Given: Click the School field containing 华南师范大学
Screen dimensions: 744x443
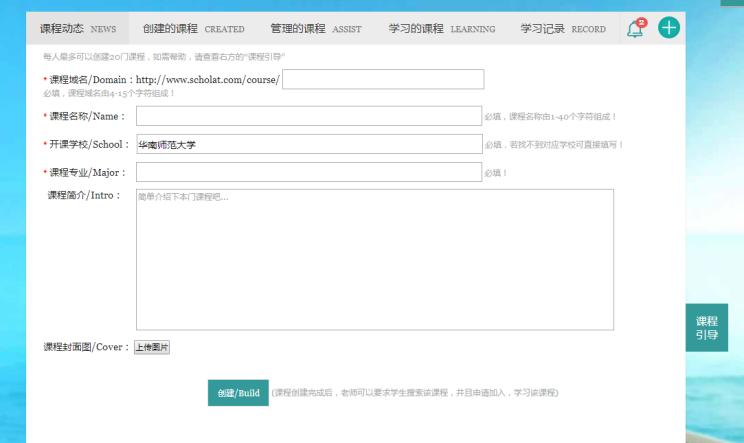Looking at the screenshot, I should [308, 145].
